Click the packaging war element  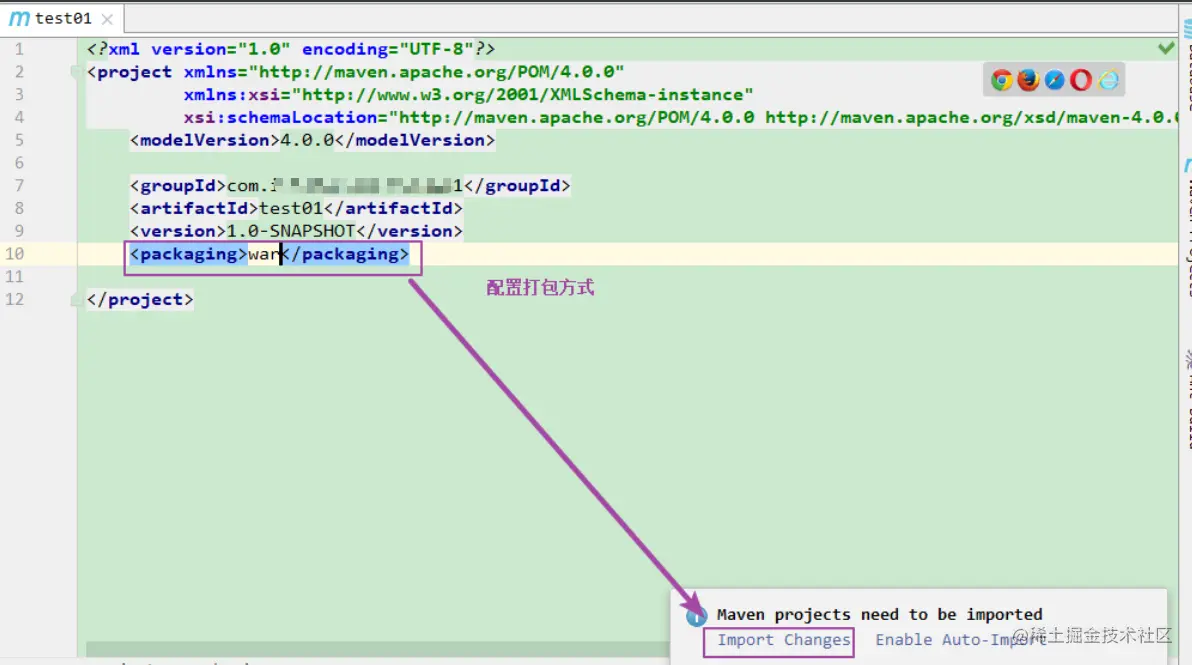(269, 254)
